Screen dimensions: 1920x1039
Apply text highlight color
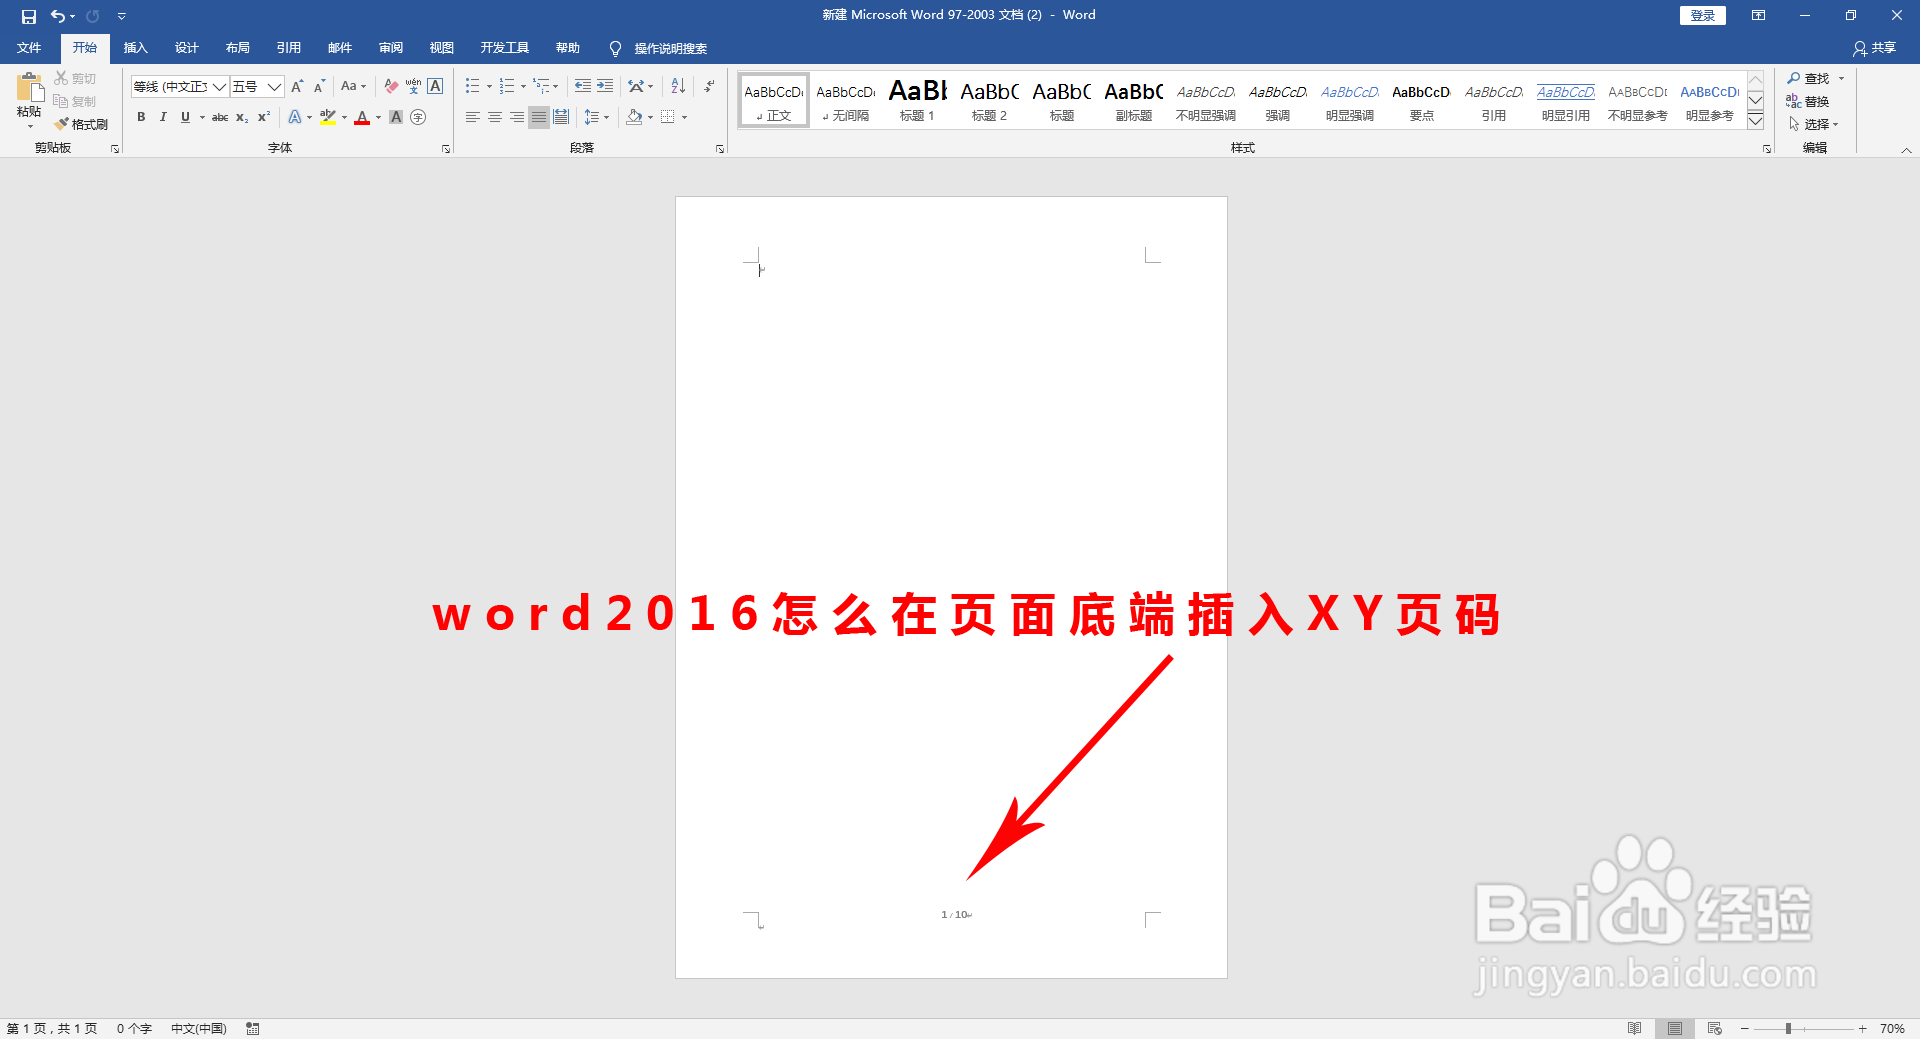tap(328, 117)
